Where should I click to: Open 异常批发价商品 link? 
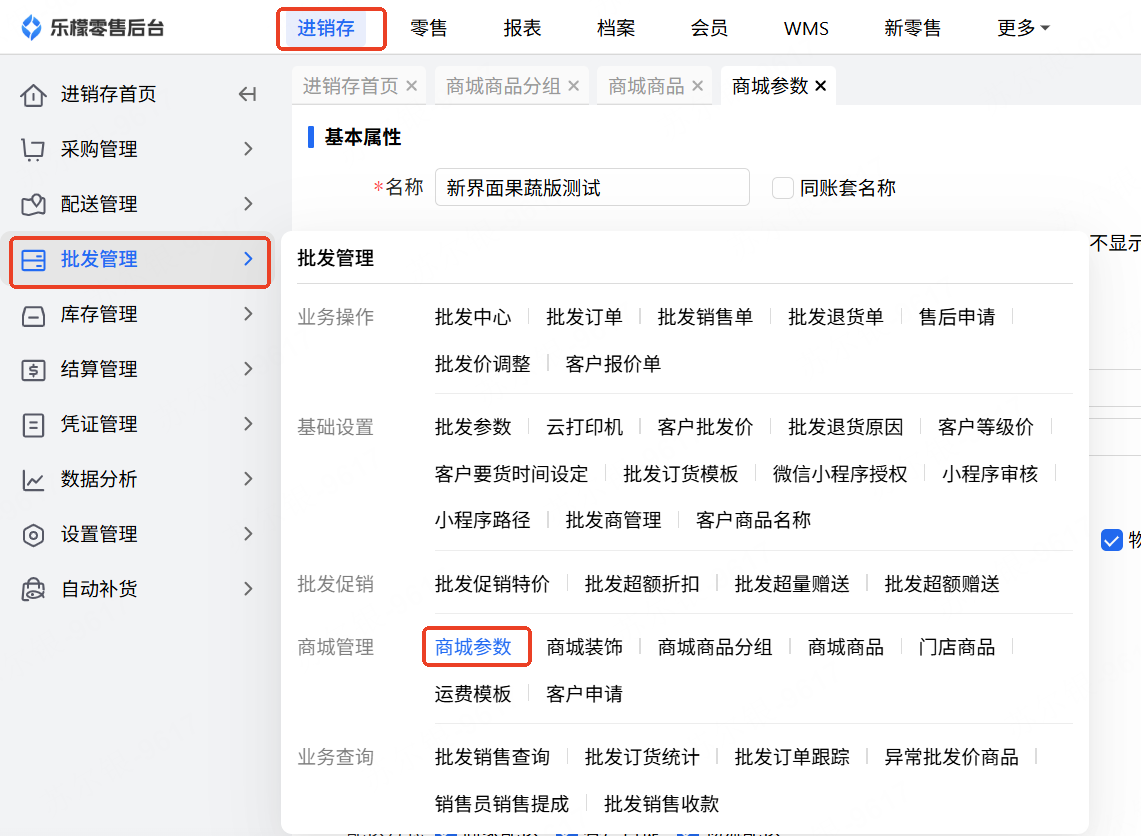coord(951,757)
